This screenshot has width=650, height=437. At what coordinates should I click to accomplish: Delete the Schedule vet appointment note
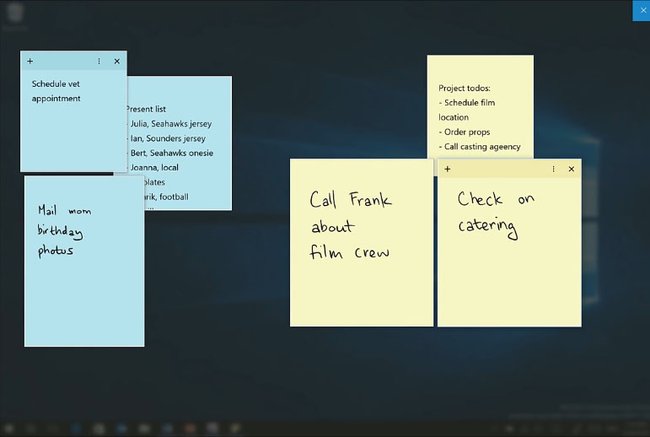click(x=117, y=61)
